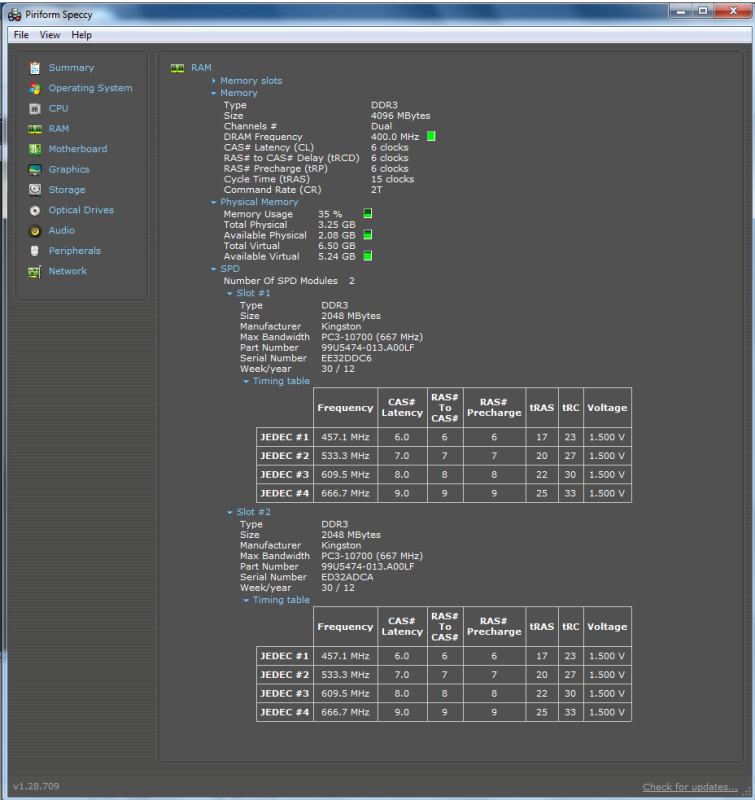755x800 pixels.
Task: Click the Check for updates link
Action: (x=689, y=787)
